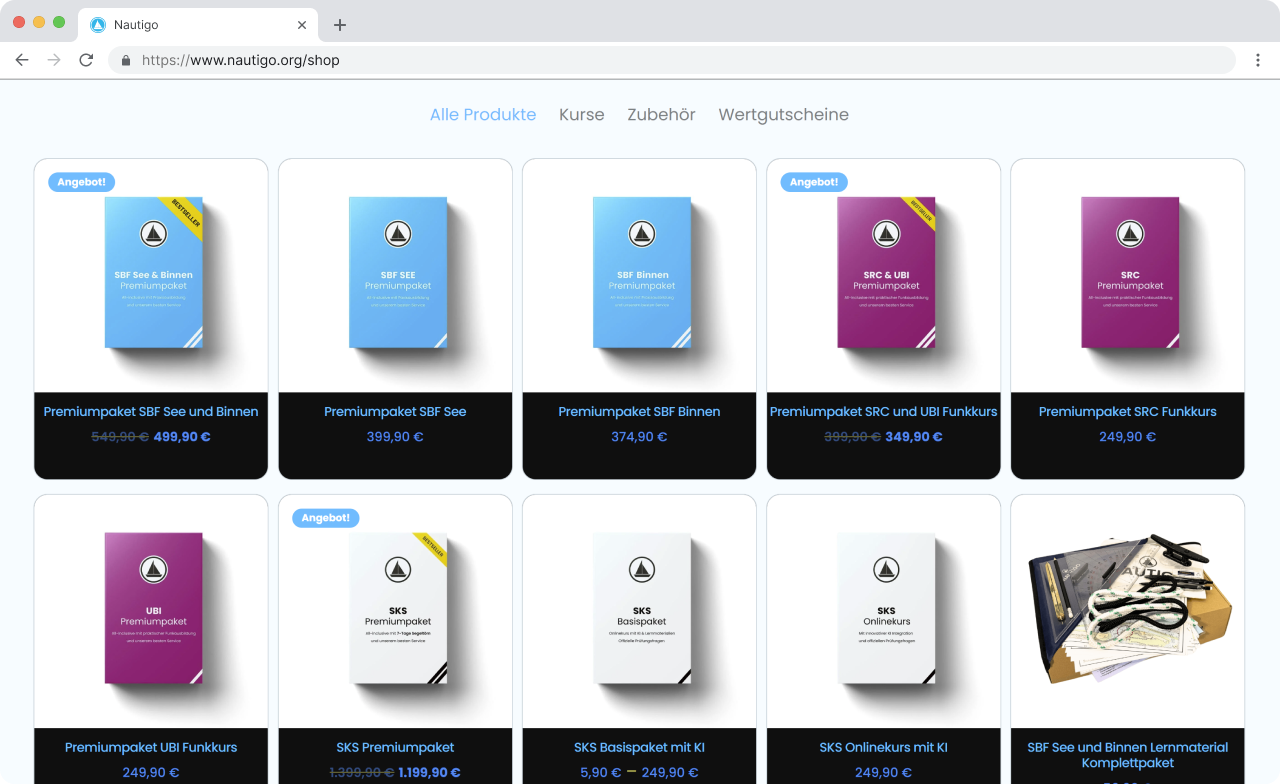Show the Wertgutscheine category

pyautogui.click(x=784, y=115)
